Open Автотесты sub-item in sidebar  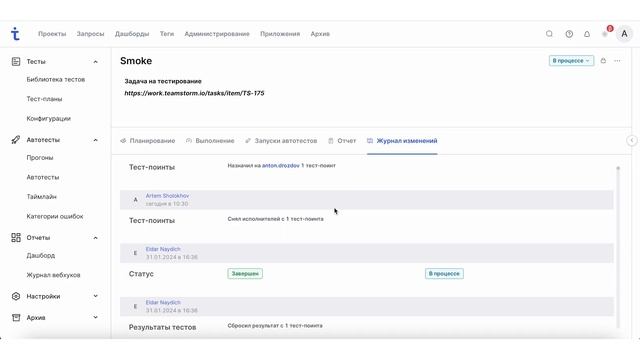[43, 177]
